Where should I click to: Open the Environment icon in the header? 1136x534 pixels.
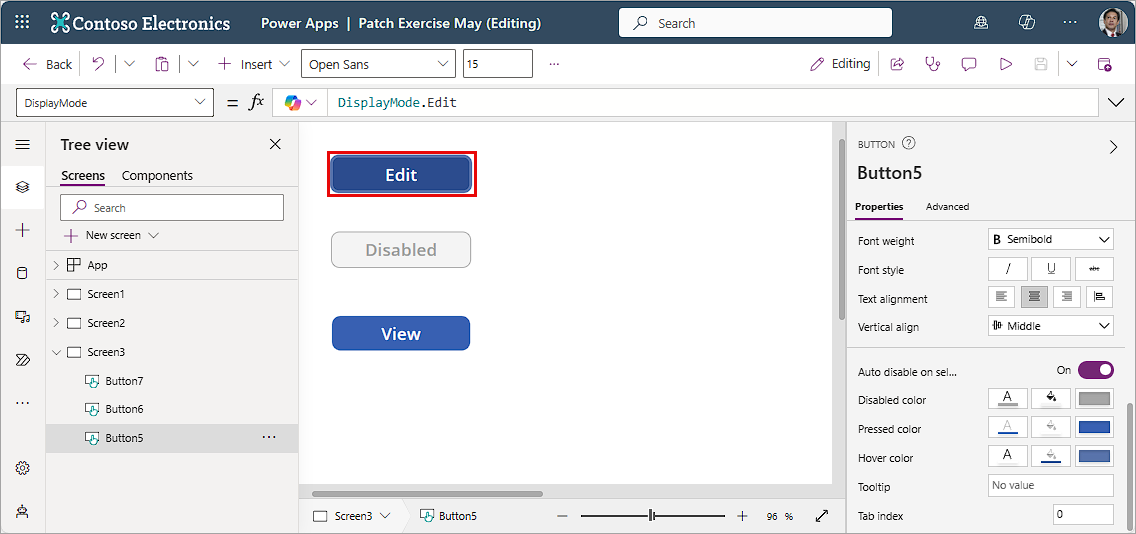[981, 22]
